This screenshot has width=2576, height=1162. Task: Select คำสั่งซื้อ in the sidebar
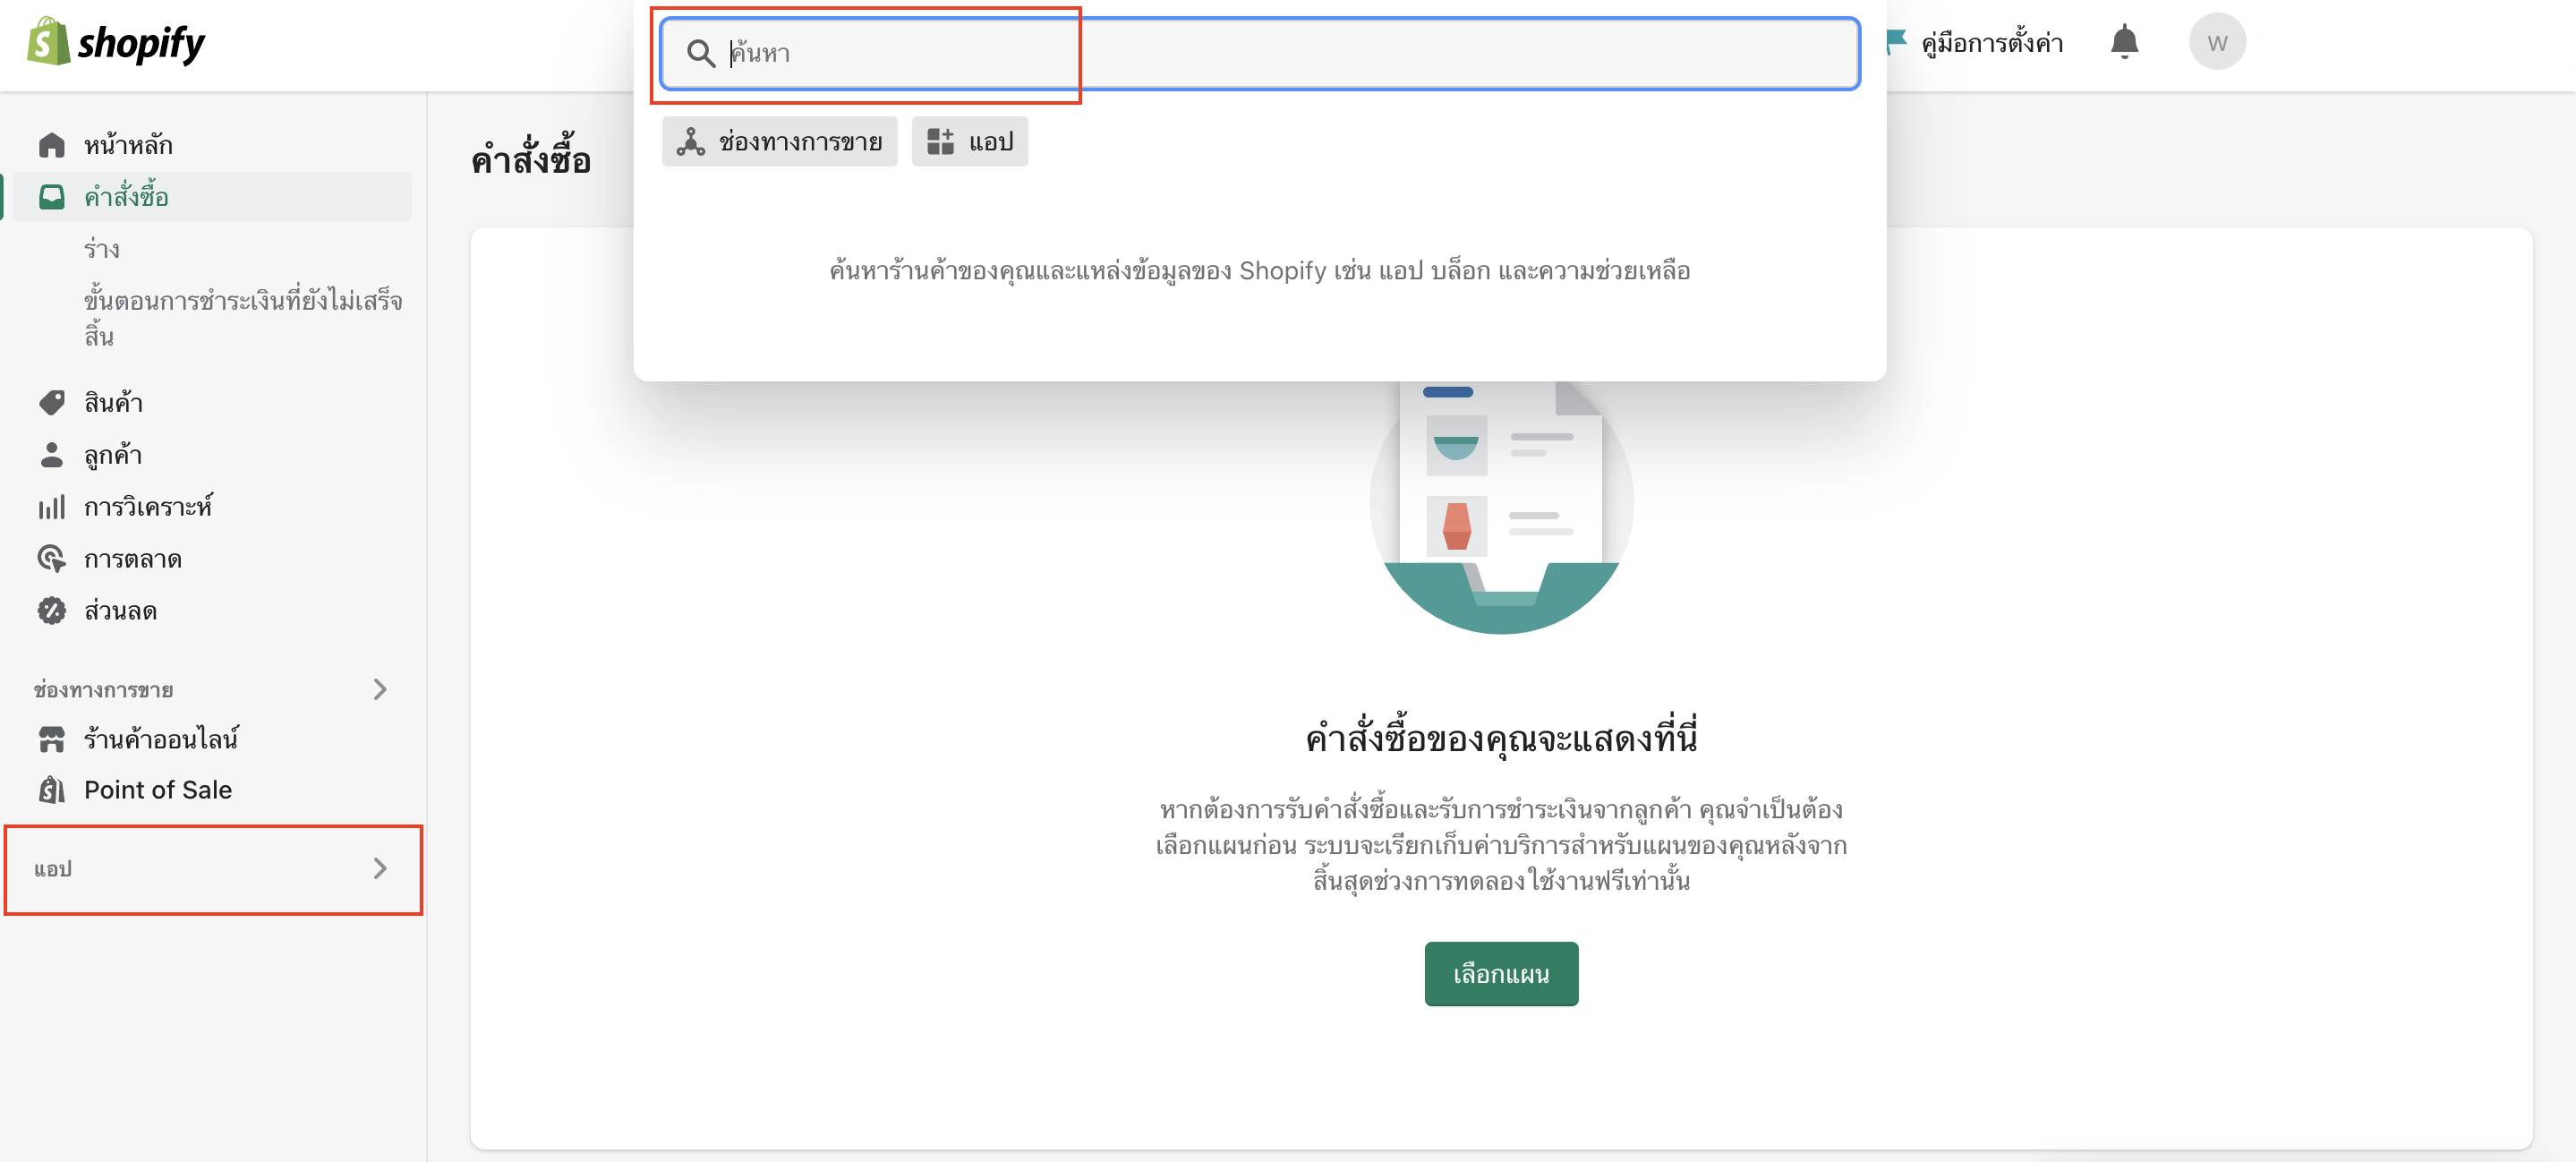tap(212, 197)
